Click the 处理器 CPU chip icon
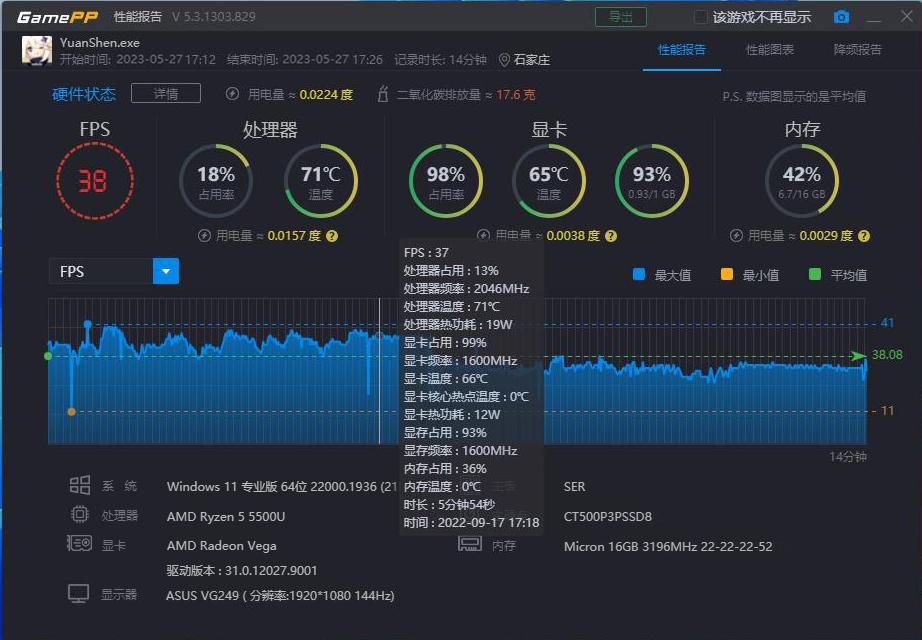This screenshot has width=922, height=640. (x=81, y=513)
